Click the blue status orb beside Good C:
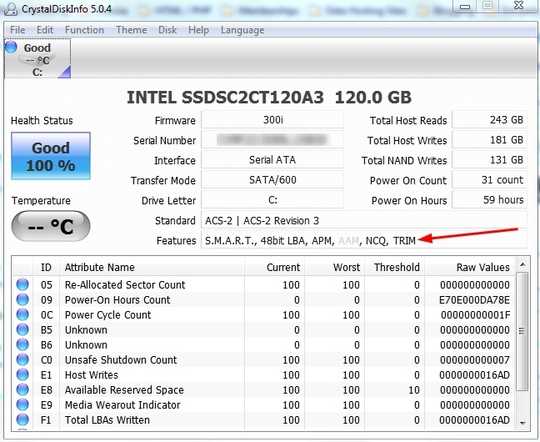The height and width of the screenshot is (442, 540). coord(11,47)
